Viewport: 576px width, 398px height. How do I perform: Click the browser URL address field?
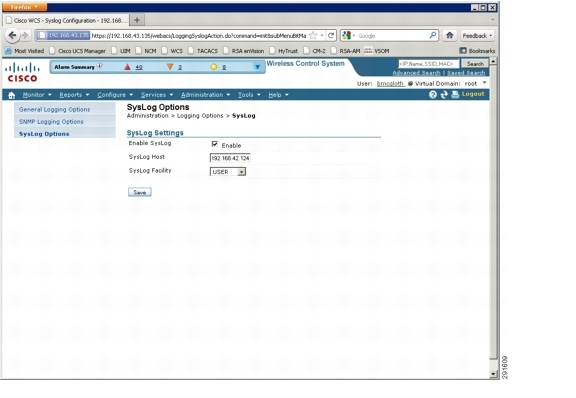[198, 35]
